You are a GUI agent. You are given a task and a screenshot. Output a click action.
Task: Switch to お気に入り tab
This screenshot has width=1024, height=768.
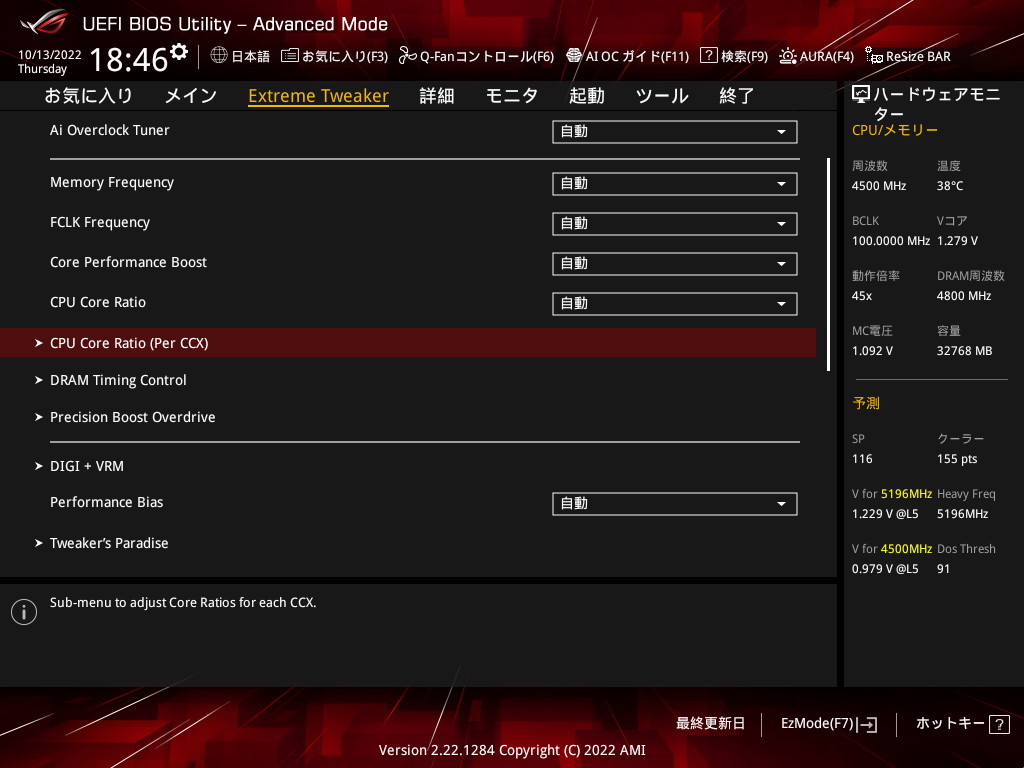89,96
